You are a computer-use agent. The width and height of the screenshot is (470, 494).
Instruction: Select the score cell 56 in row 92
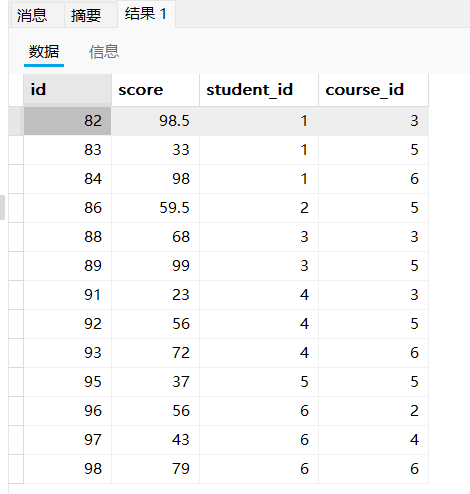[x=155, y=324]
